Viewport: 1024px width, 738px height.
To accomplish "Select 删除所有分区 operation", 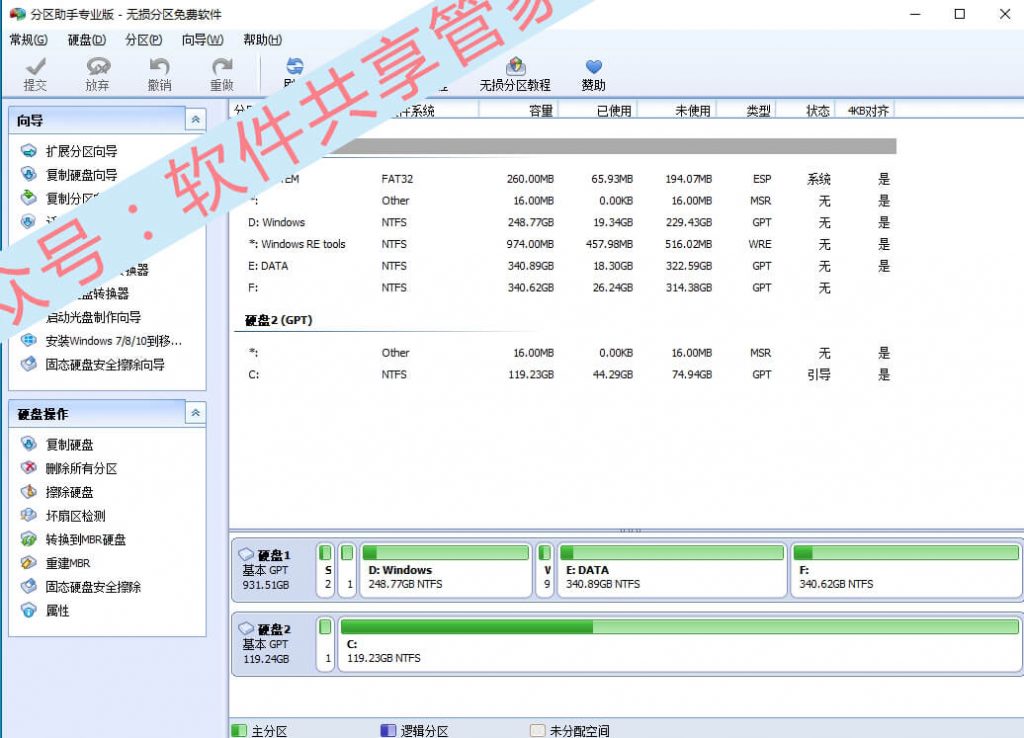I will pos(81,468).
